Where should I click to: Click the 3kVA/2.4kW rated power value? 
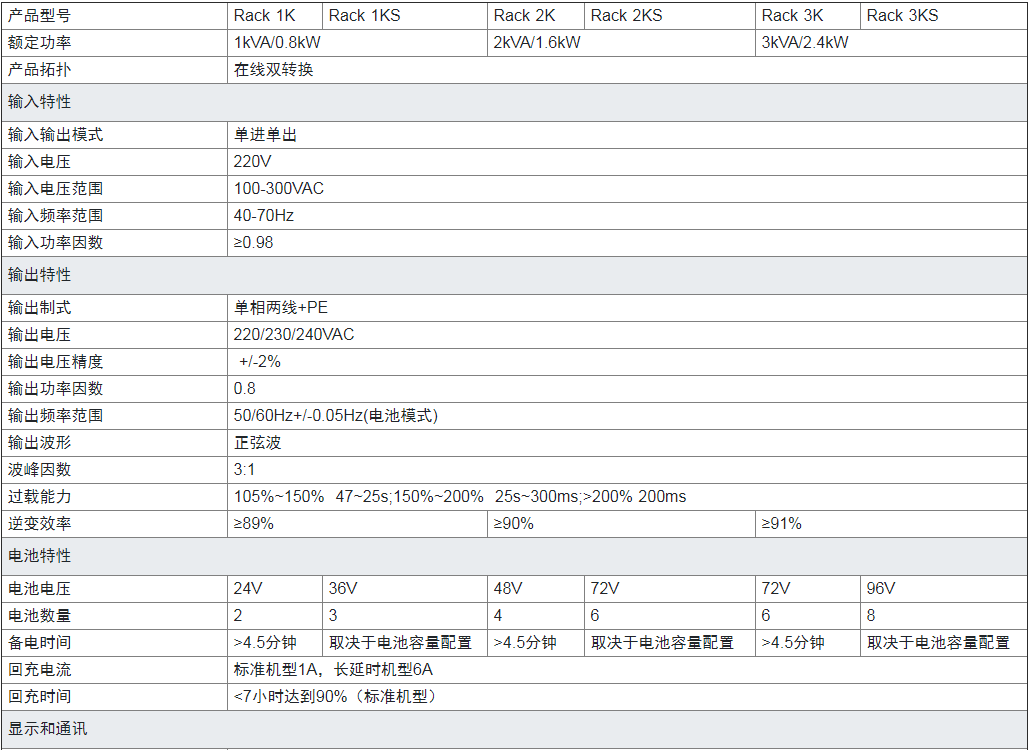[805, 42]
